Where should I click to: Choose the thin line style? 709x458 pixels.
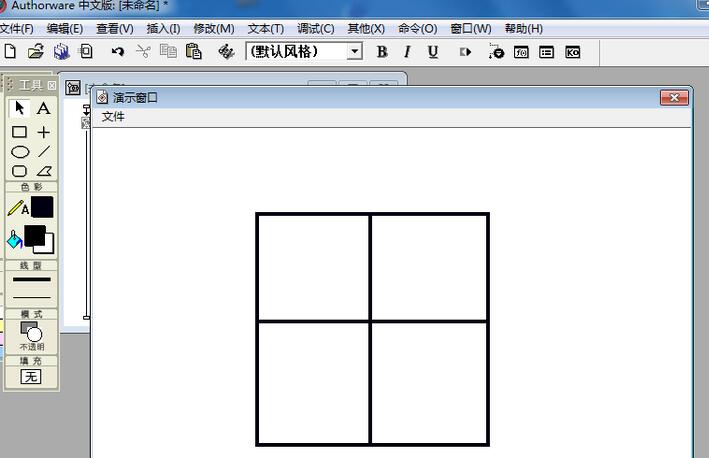tap(32, 297)
